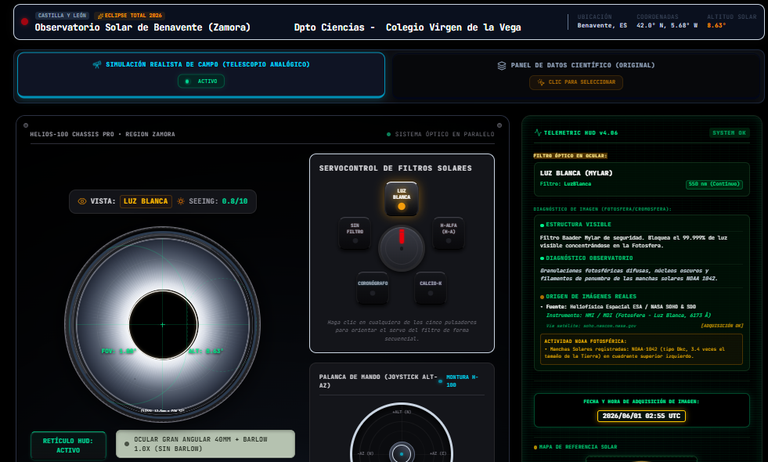Viewport: 768px width, 462px height.
Task: Activate the Calcio-K filter button
Action: pos(431,288)
